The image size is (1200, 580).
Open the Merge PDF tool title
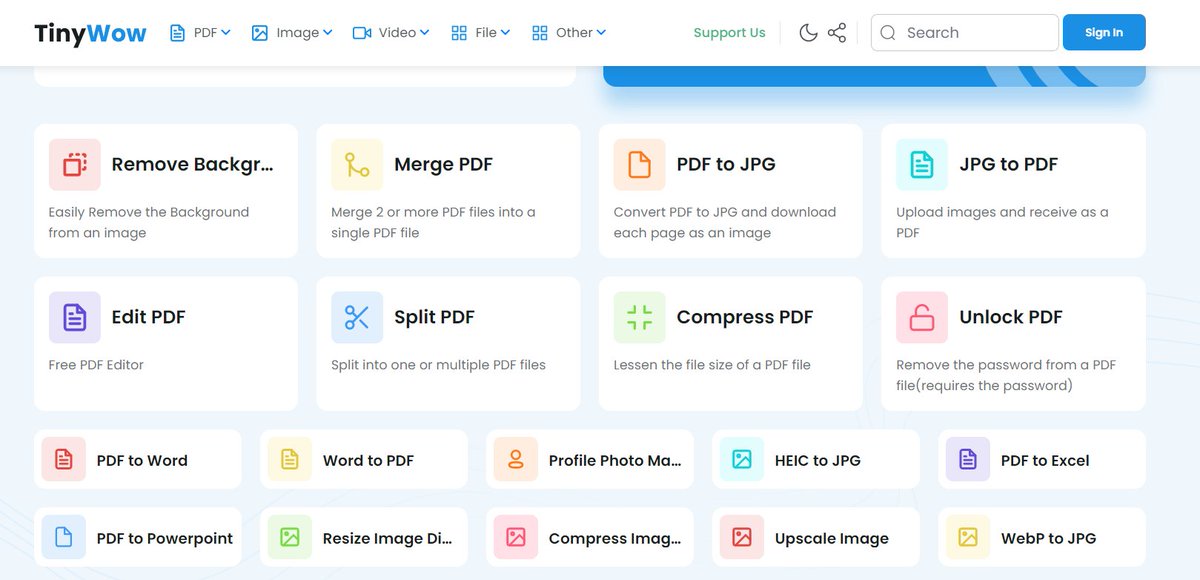[x=443, y=164]
